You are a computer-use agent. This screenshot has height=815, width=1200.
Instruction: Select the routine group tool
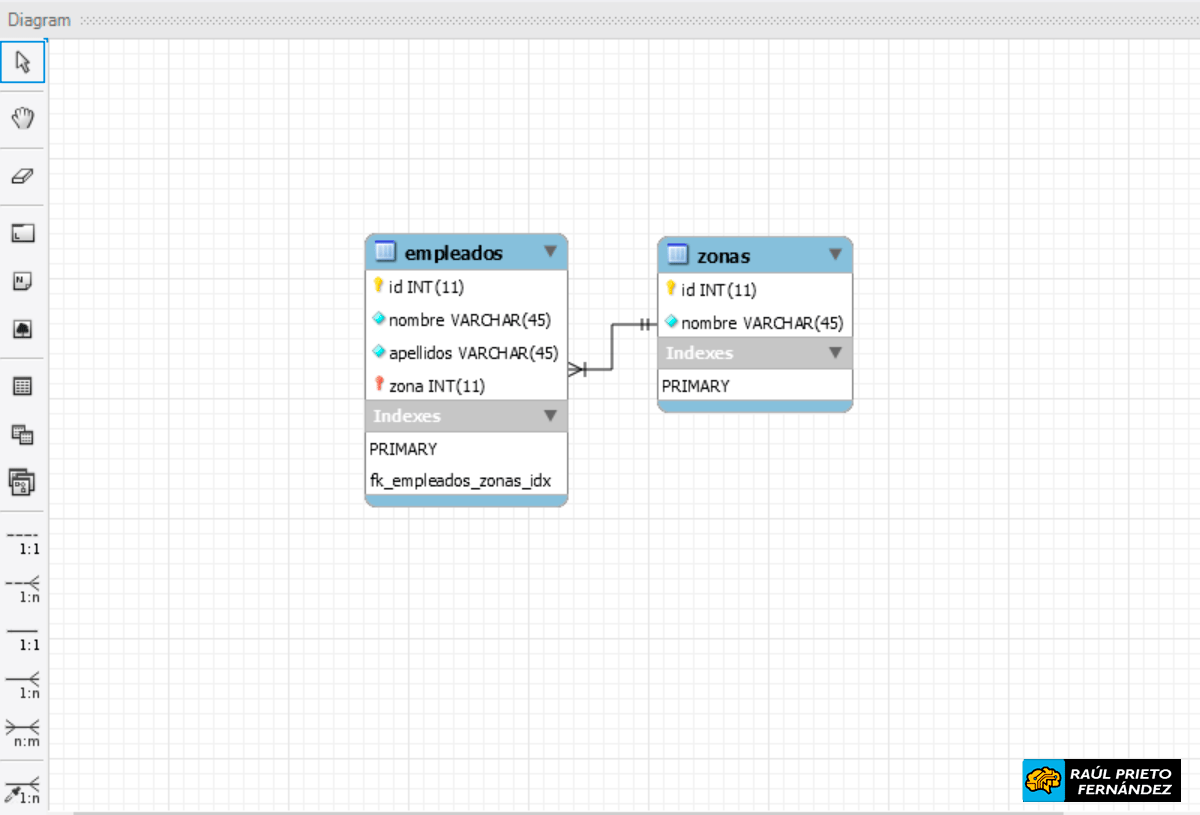tap(23, 482)
